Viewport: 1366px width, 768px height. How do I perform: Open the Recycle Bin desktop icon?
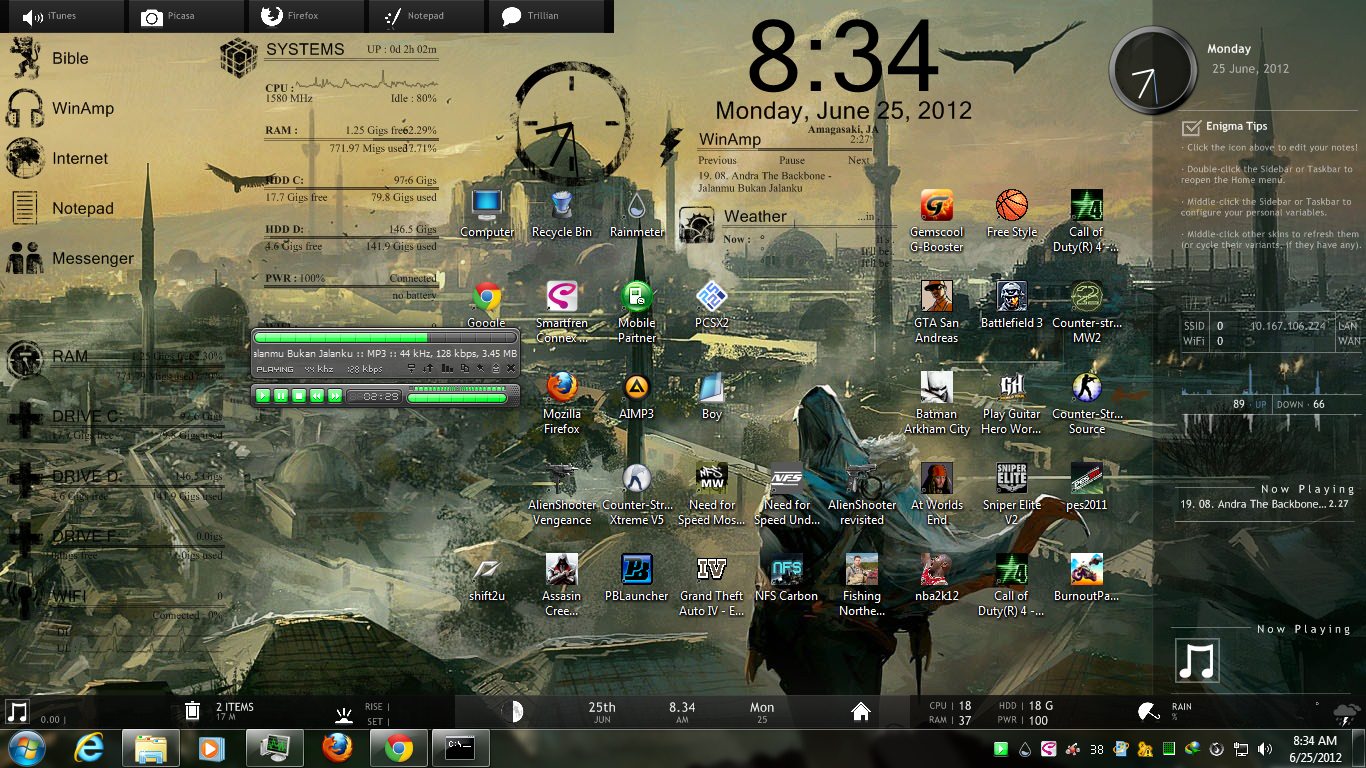click(x=561, y=213)
